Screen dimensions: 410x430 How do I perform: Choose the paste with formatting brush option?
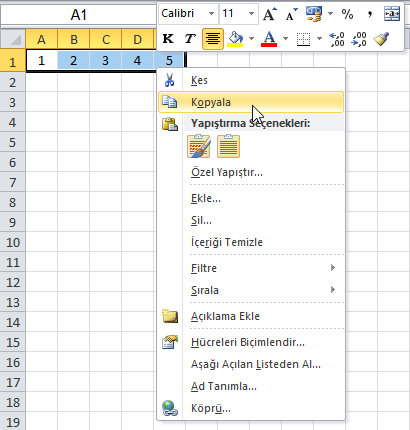[199, 146]
